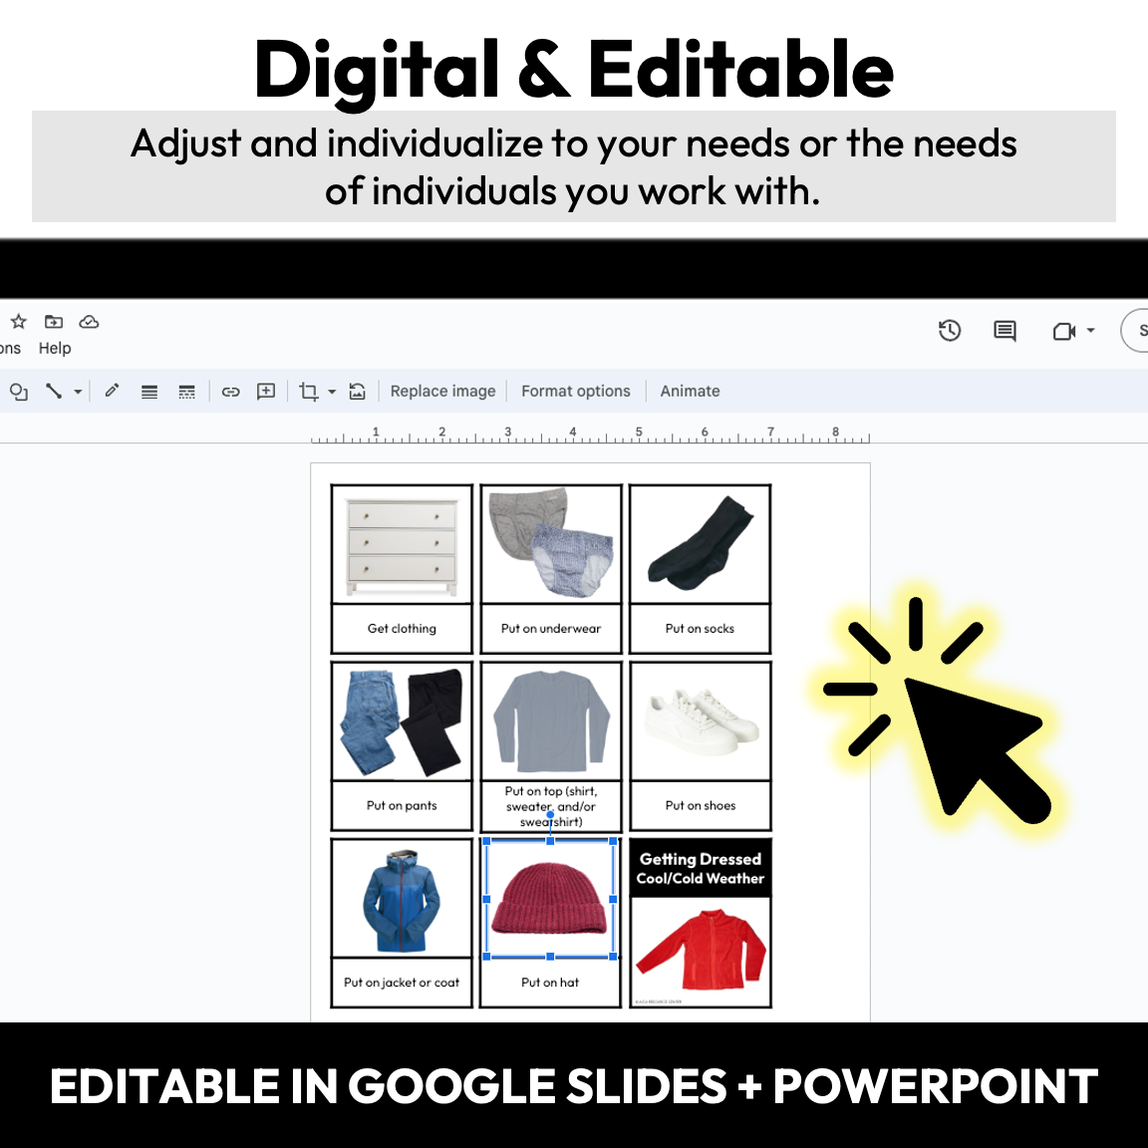Select the shape tool icon
The height and width of the screenshot is (1148, 1148).
click(18, 392)
